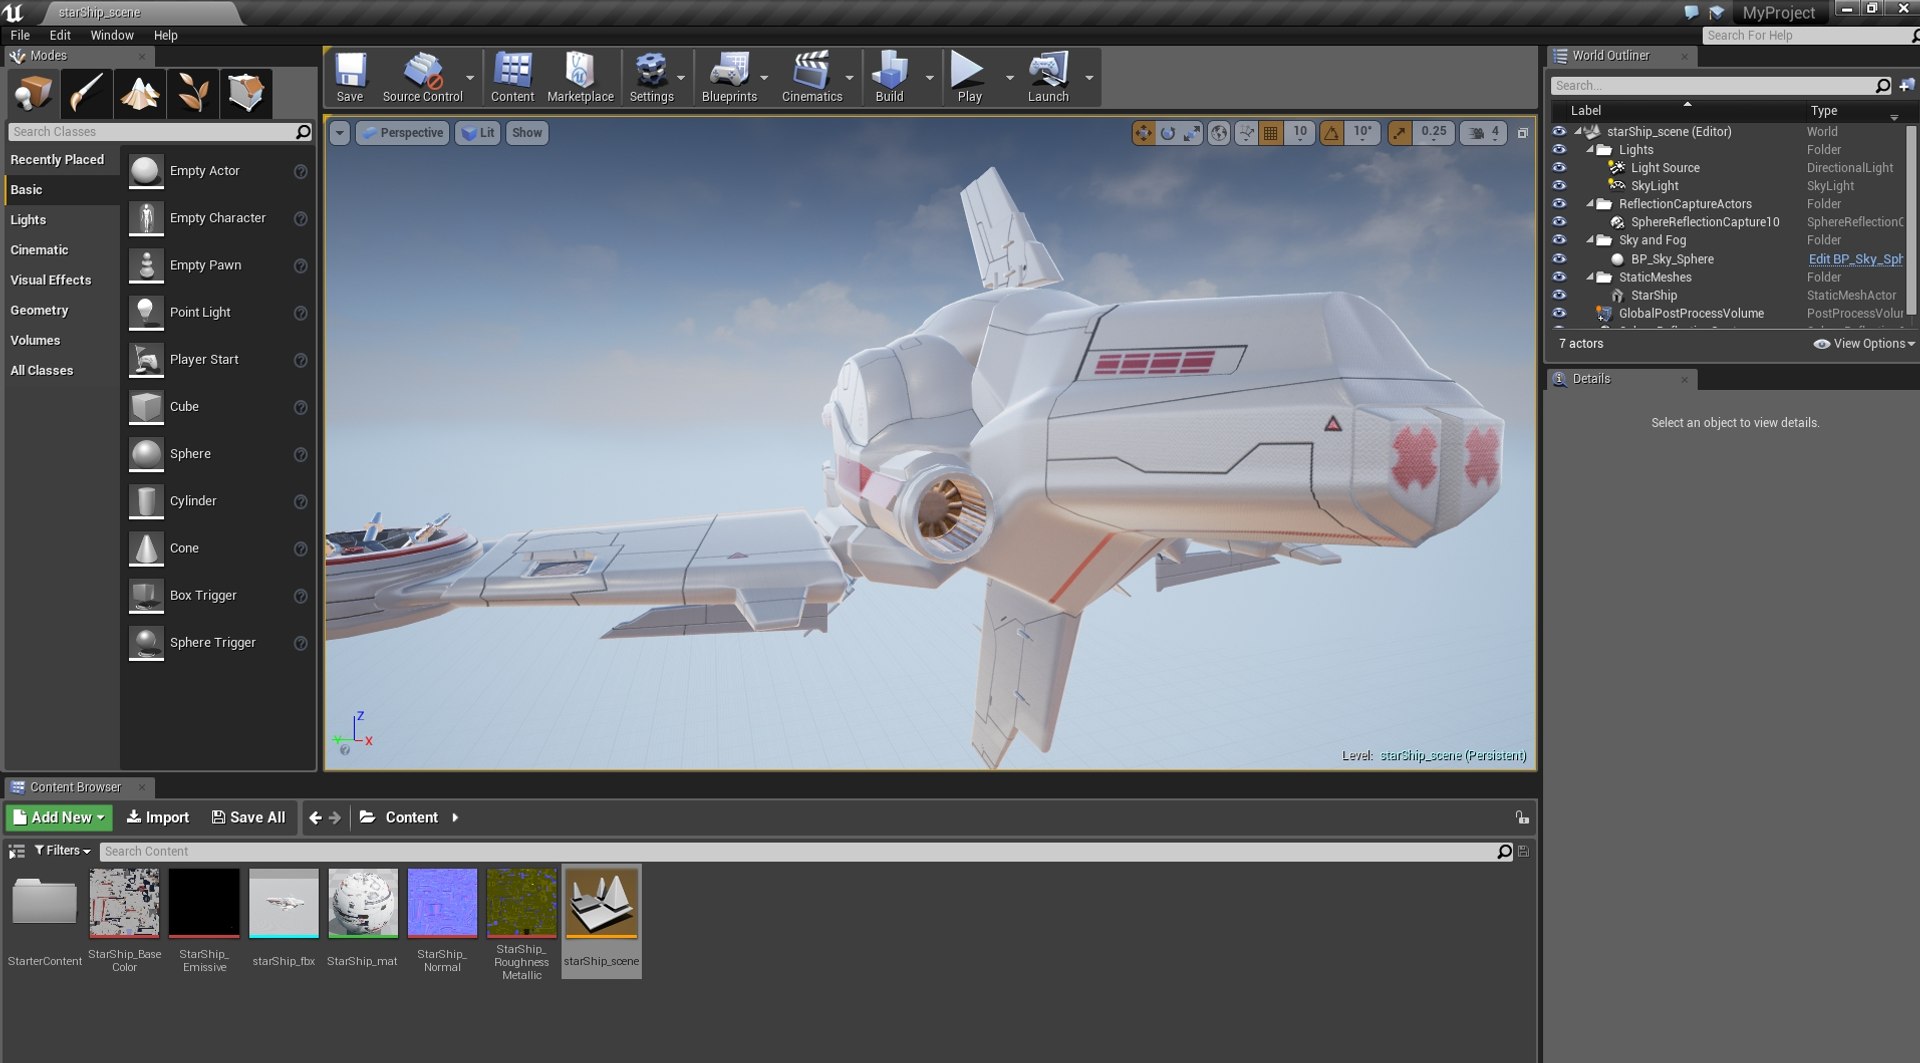Click the Save toolbar icon
The image size is (1920, 1063).
[x=349, y=77]
